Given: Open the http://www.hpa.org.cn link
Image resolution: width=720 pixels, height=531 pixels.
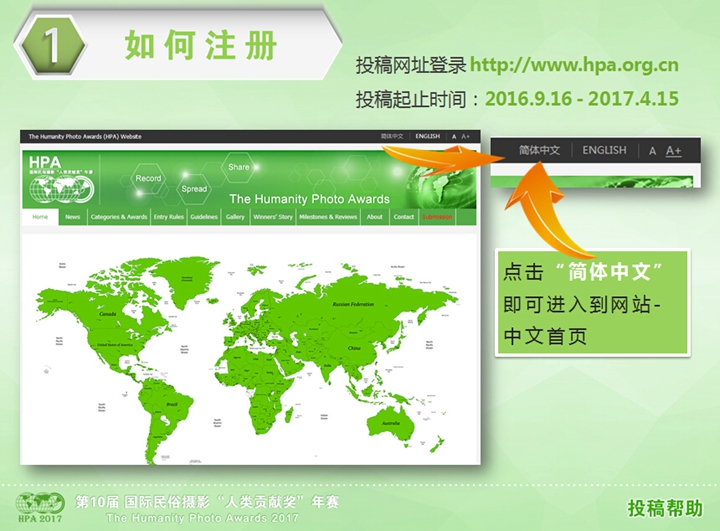Looking at the screenshot, I should pyautogui.click(x=574, y=65).
